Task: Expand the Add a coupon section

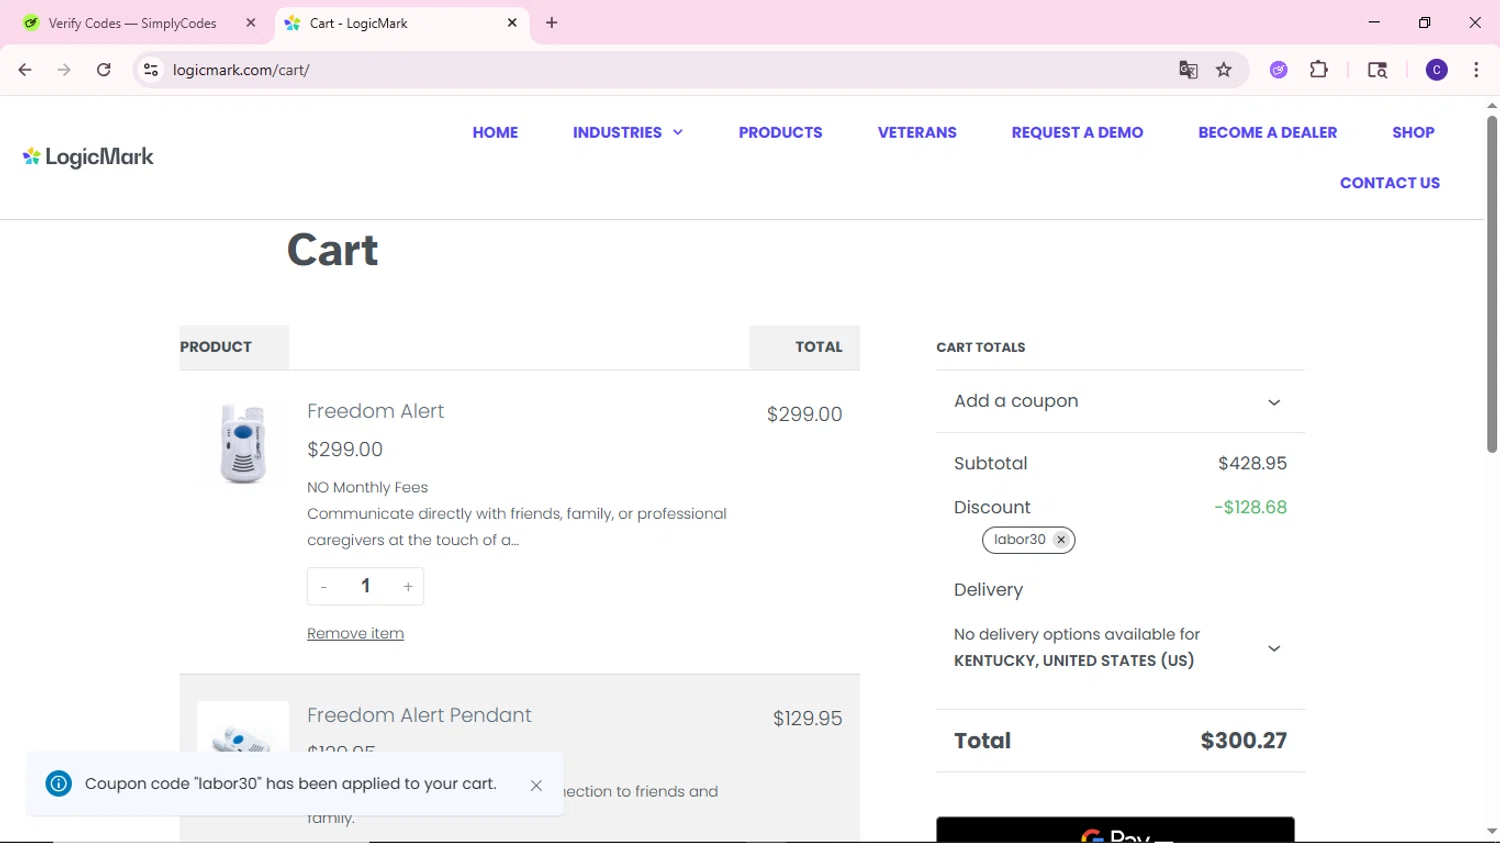Action: coord(1120,402)
